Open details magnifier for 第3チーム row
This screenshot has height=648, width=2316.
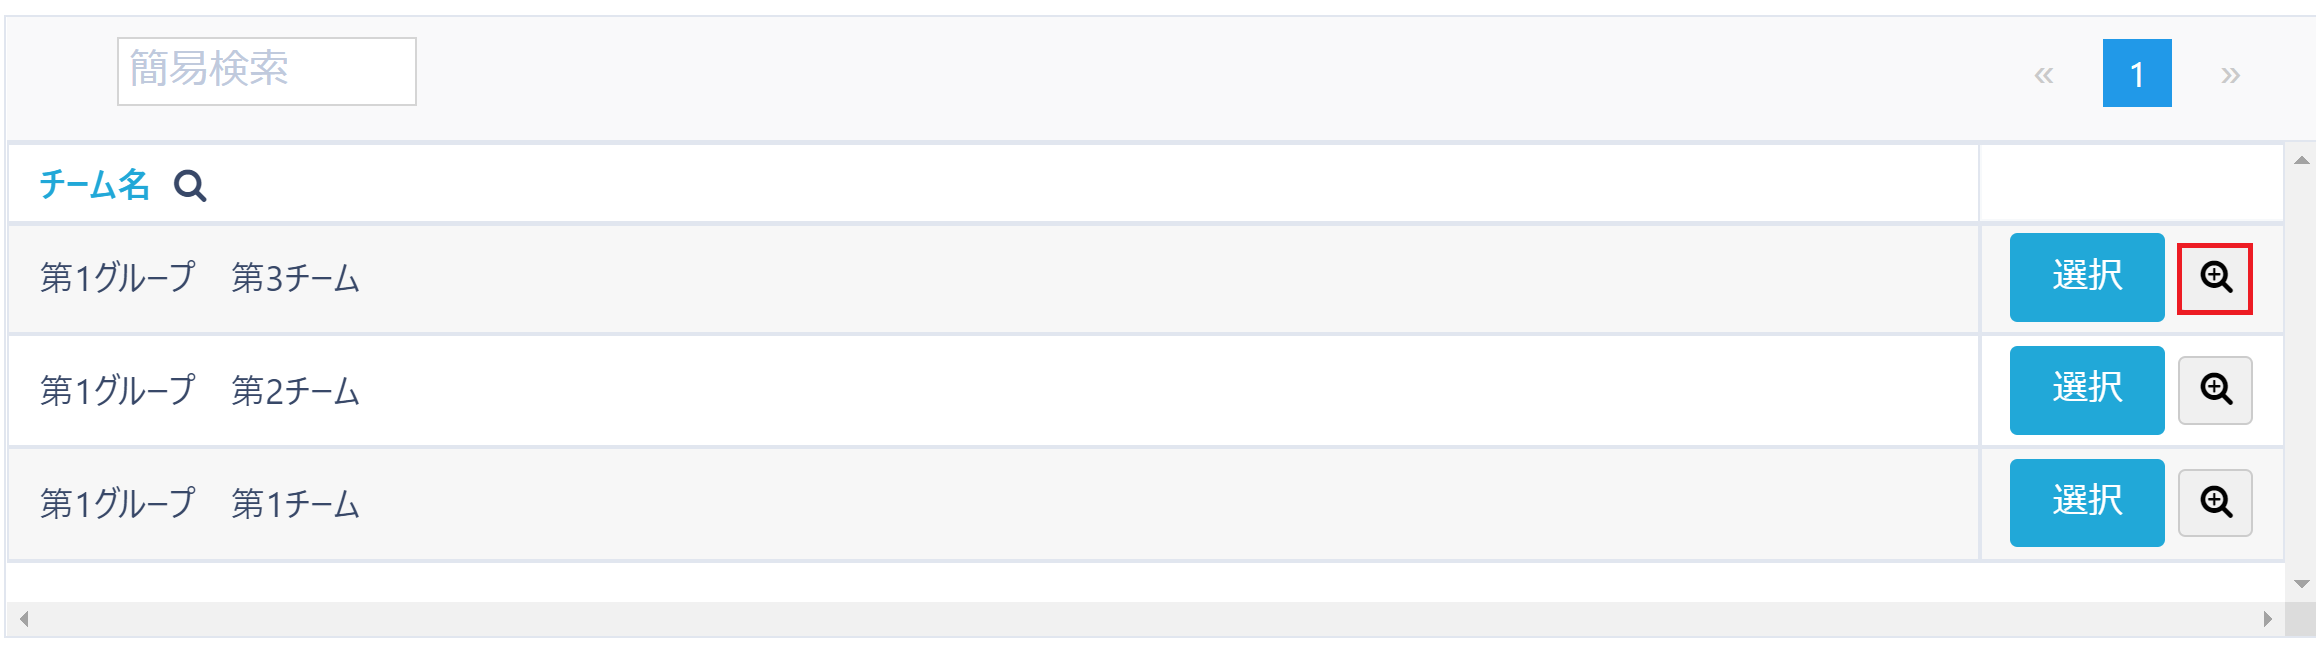coord(2215,278)
